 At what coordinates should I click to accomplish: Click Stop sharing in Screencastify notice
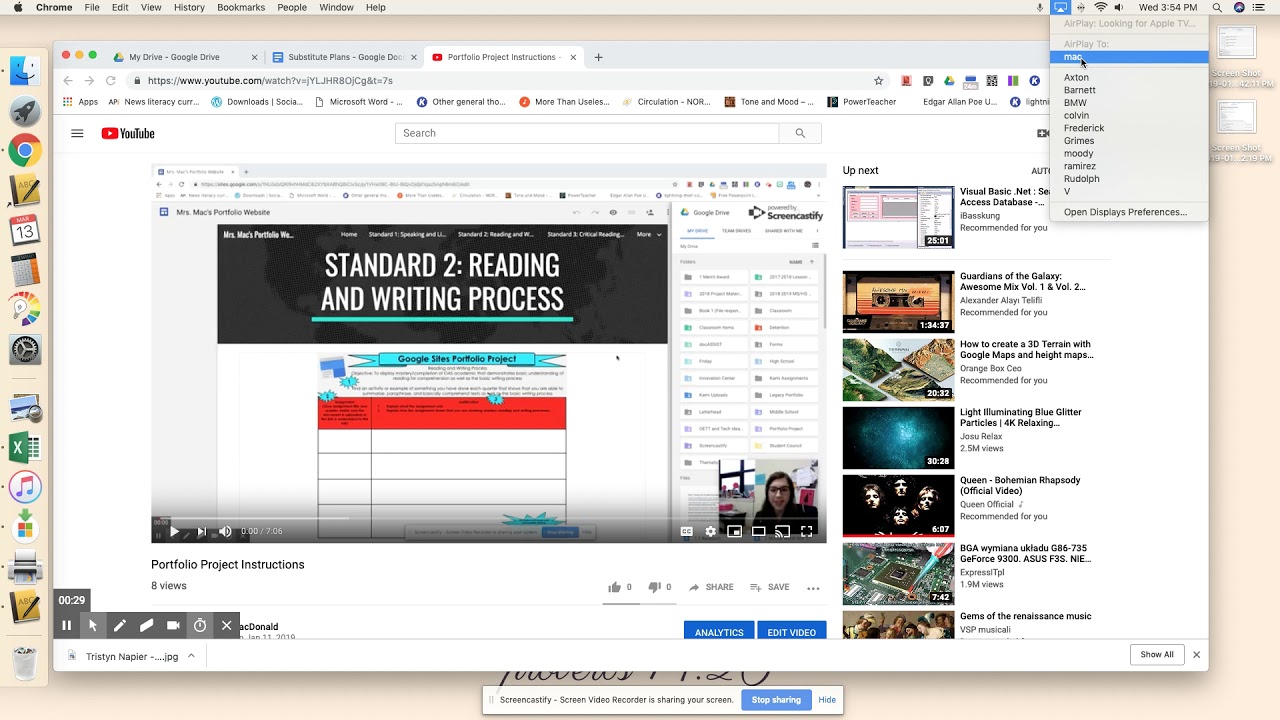(776, 700)
